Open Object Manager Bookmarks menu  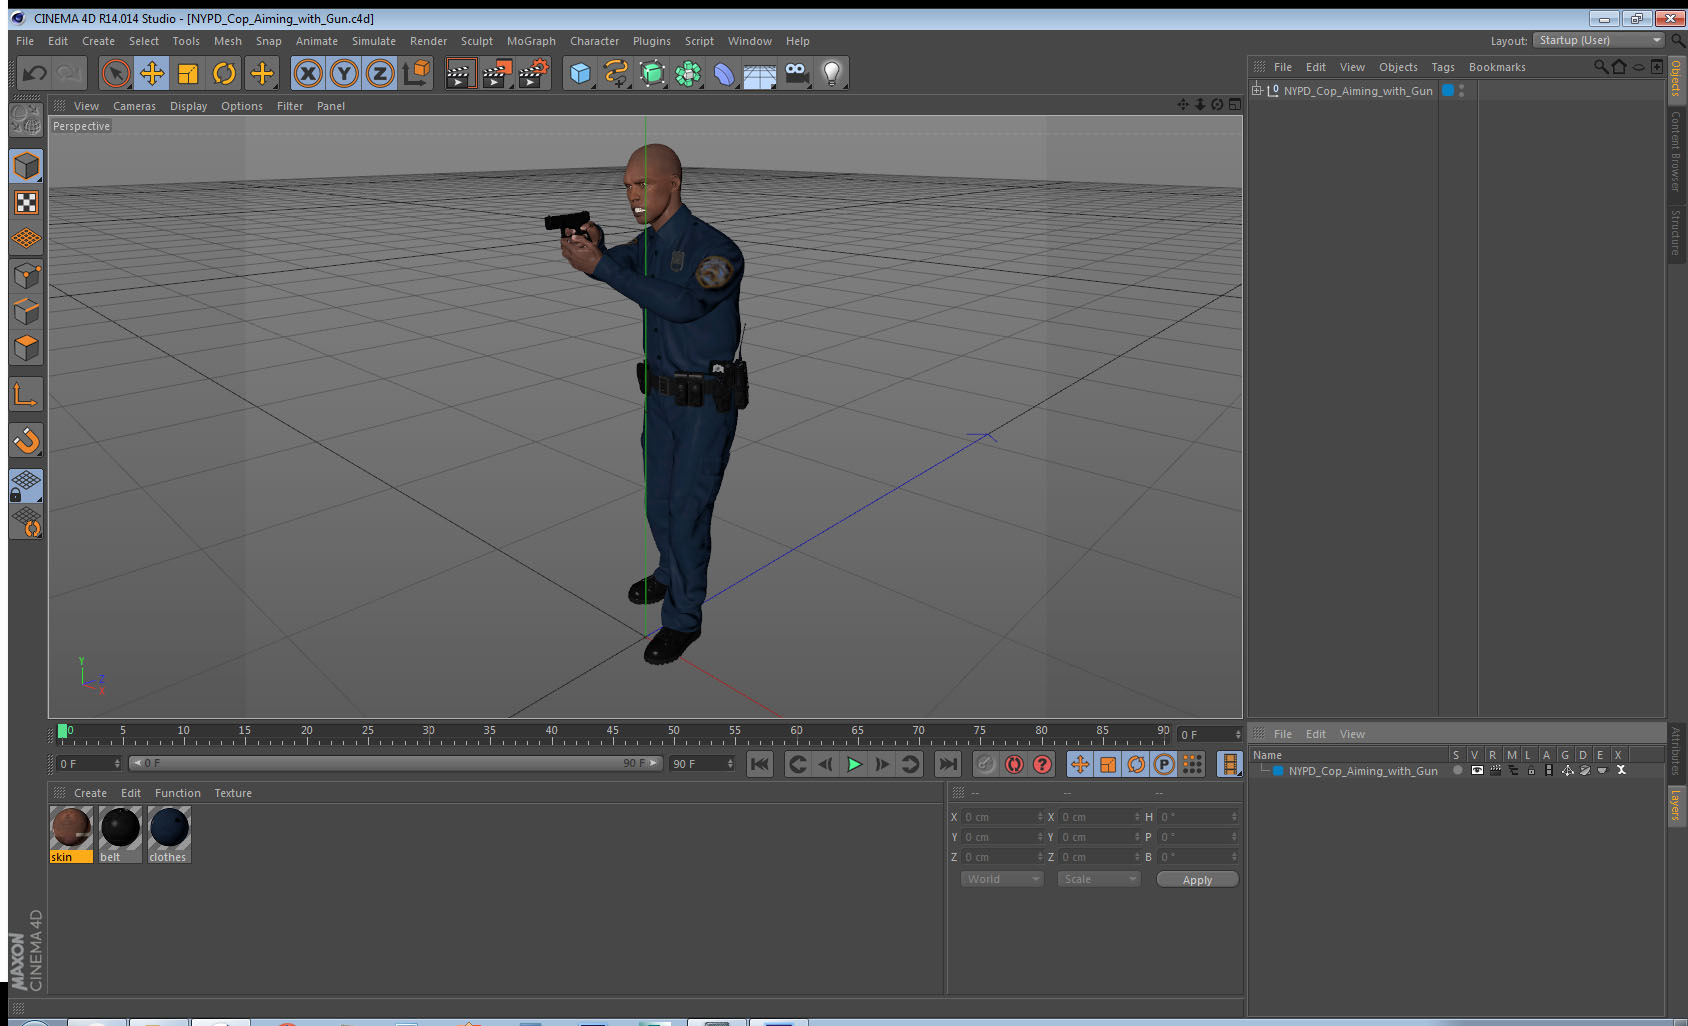pyautogui.click(x=1497, y=67)
